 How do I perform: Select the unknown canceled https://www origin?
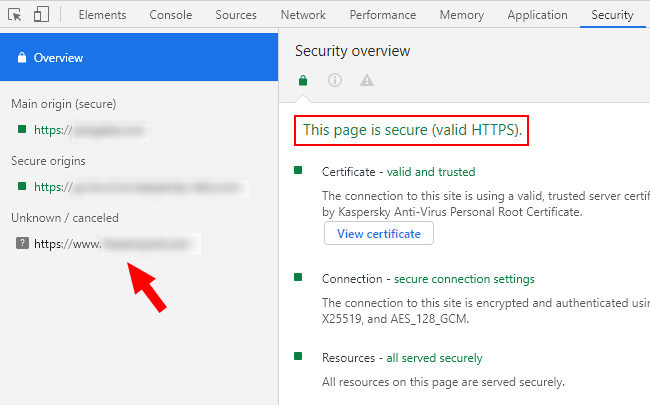pyautogui.click(x=117, y=244)
